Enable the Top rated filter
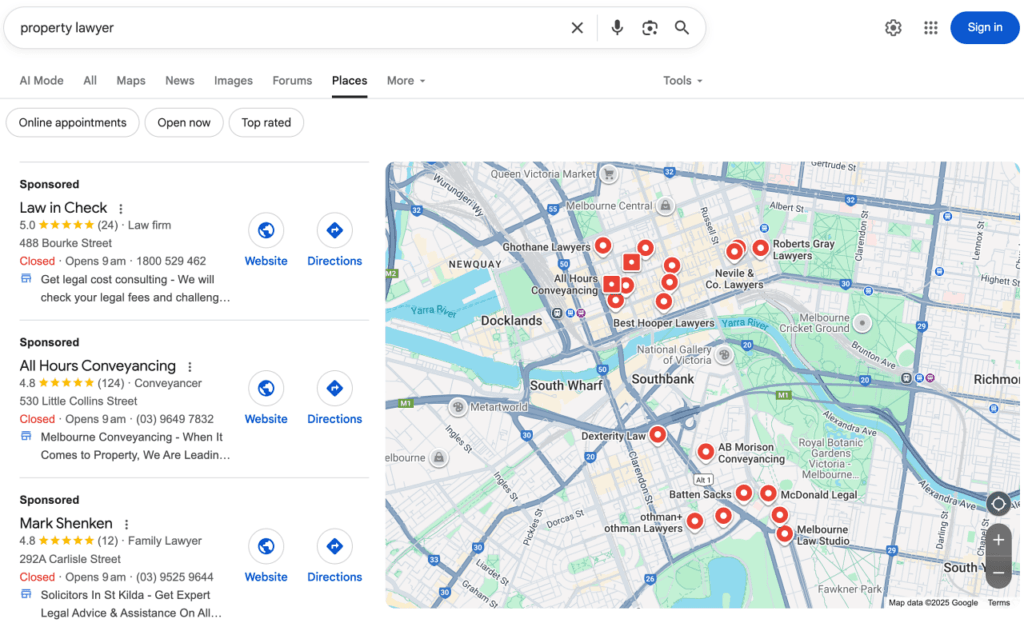The image size is (1024, 623). pyautogui.click(x=266, y=122)
